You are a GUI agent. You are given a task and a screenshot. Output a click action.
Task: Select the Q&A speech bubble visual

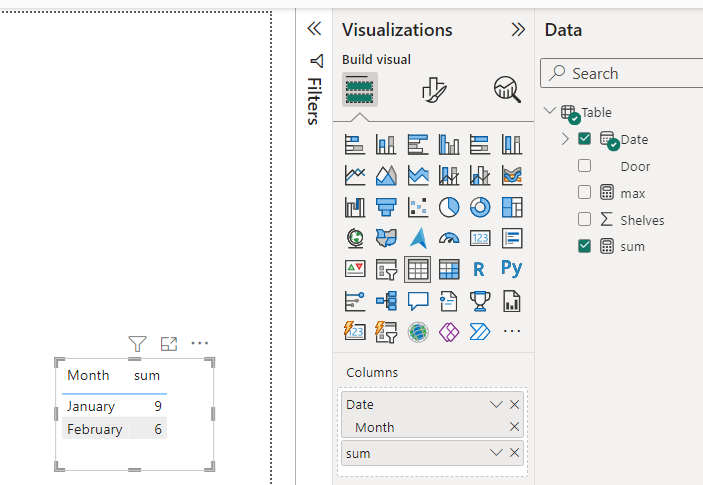[418, 301]
